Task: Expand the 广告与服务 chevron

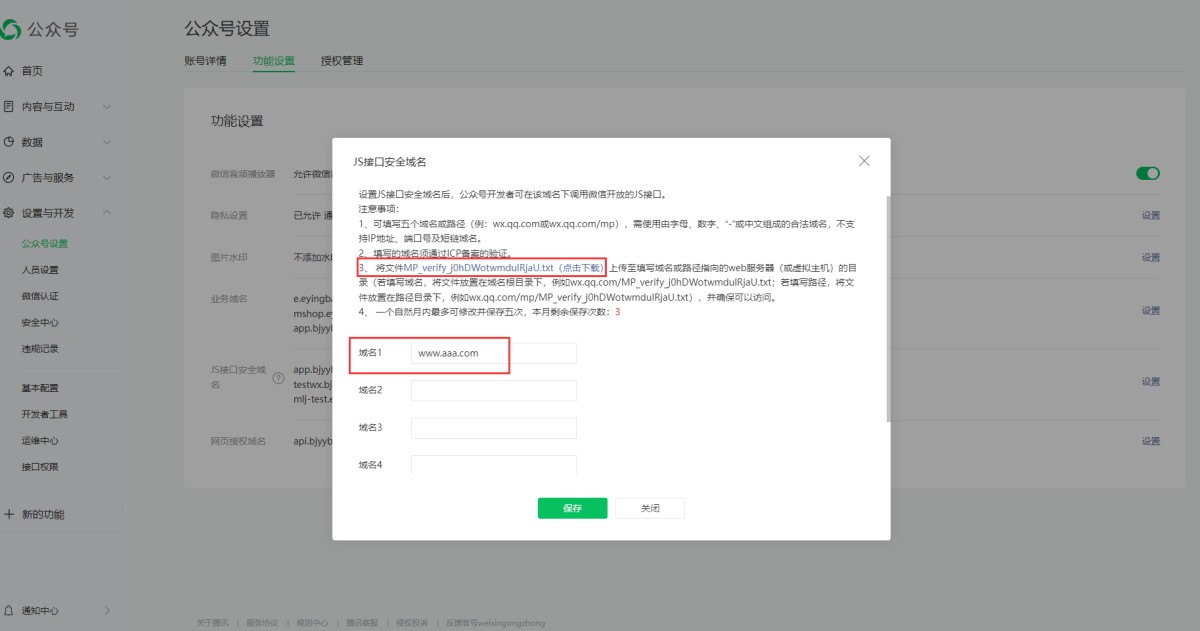Action: (x=107, y=177)
